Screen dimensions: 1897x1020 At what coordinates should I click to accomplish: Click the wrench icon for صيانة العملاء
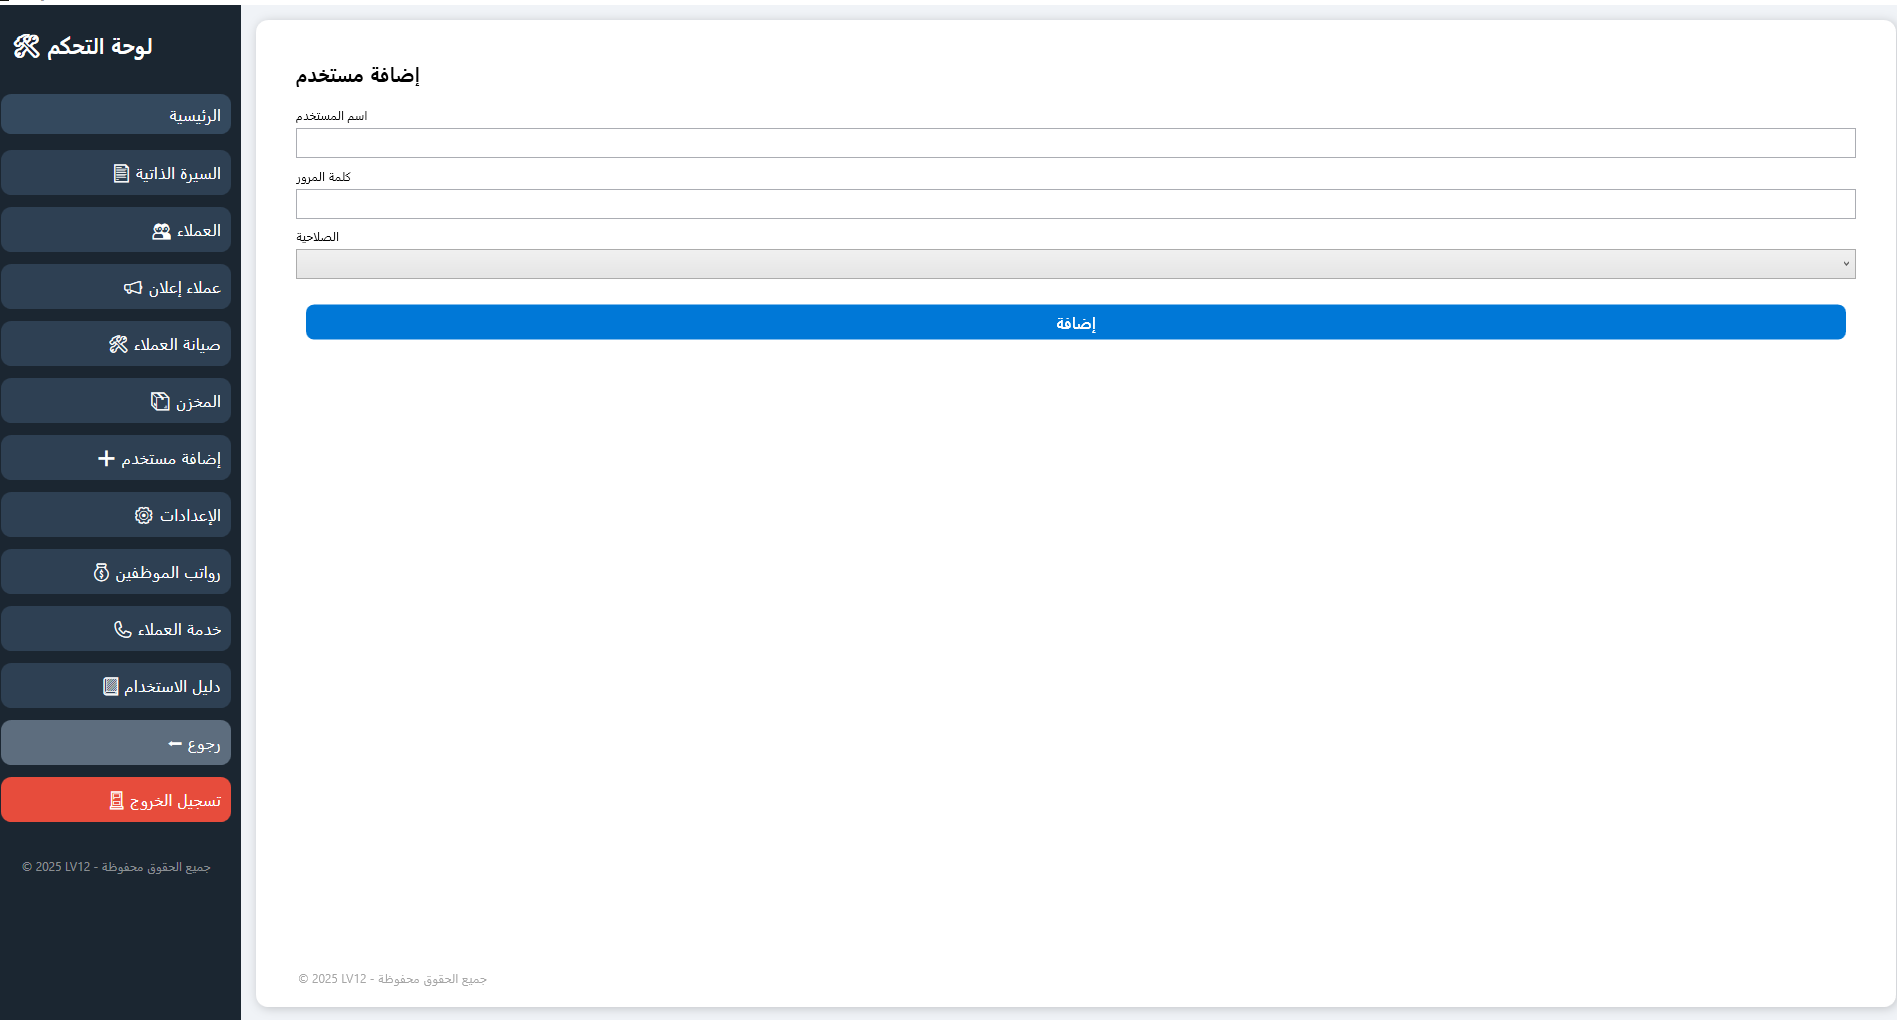click(118, 345)
